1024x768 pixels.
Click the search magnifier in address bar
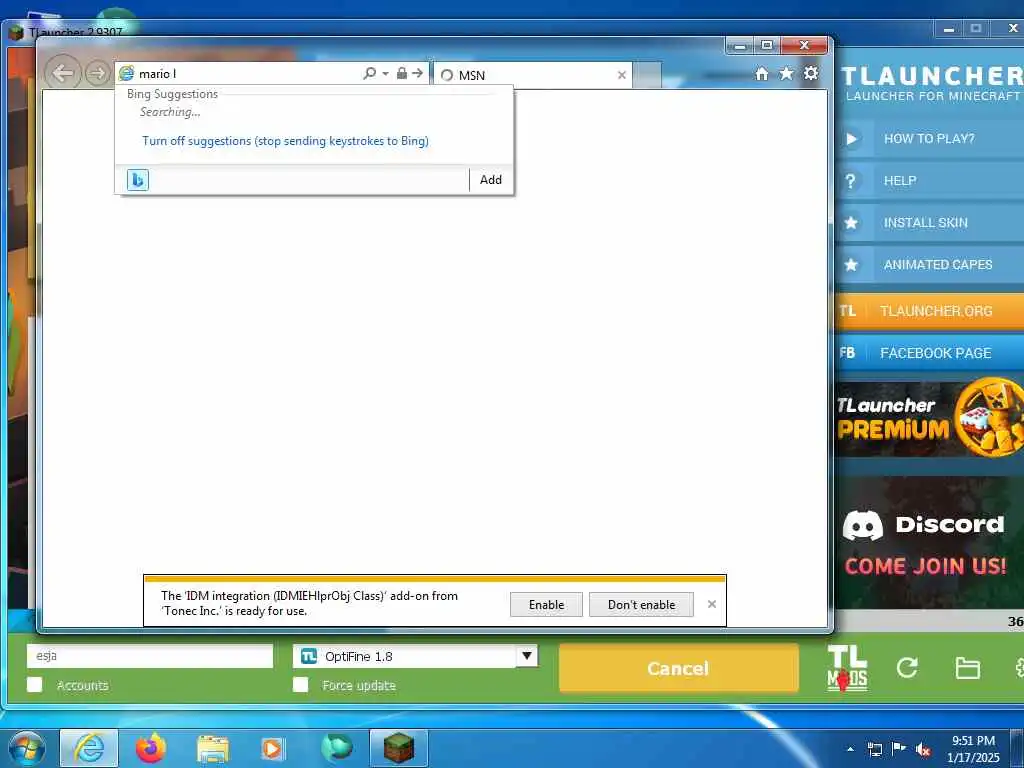click(x=370, y=73)
